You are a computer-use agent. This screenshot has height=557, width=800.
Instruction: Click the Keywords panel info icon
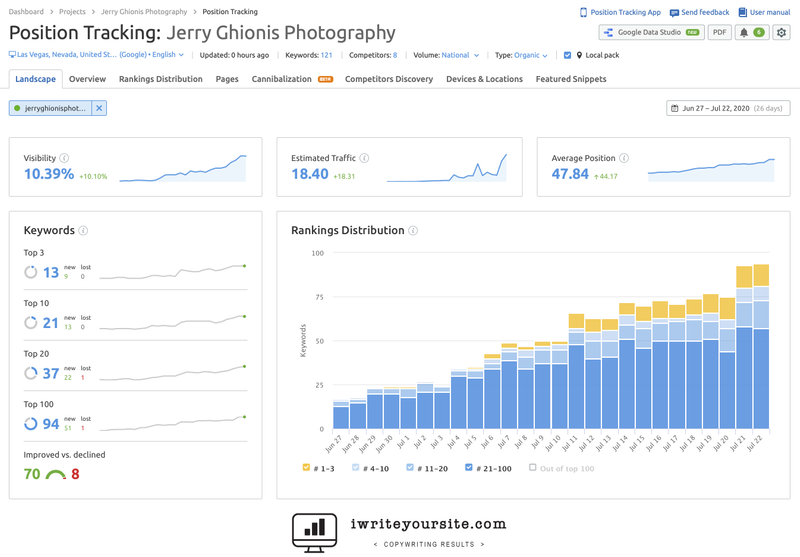click(x=83, y=231)
